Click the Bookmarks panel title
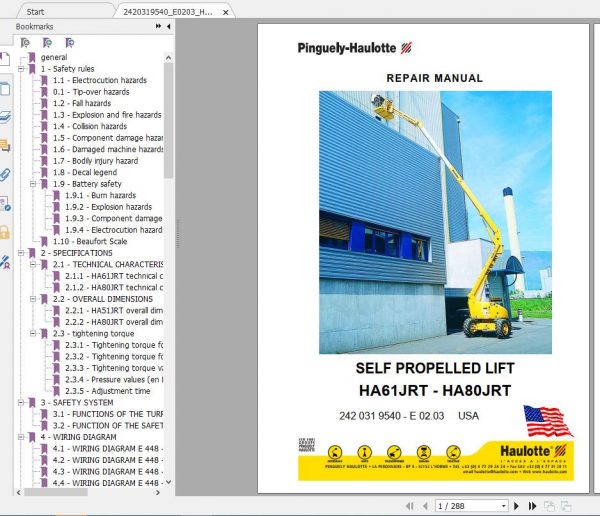This screenshot has width=600, height=516. point(34,26)
